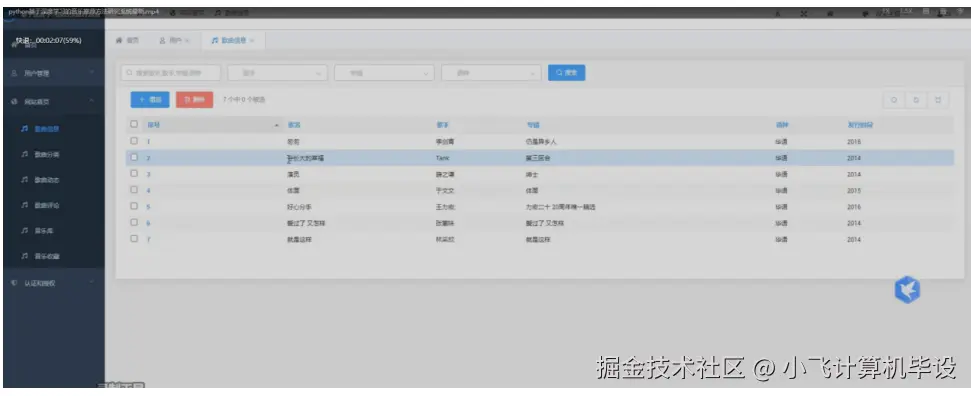
Task: Click the year cell "2015"
Action: tap(854, 191)
